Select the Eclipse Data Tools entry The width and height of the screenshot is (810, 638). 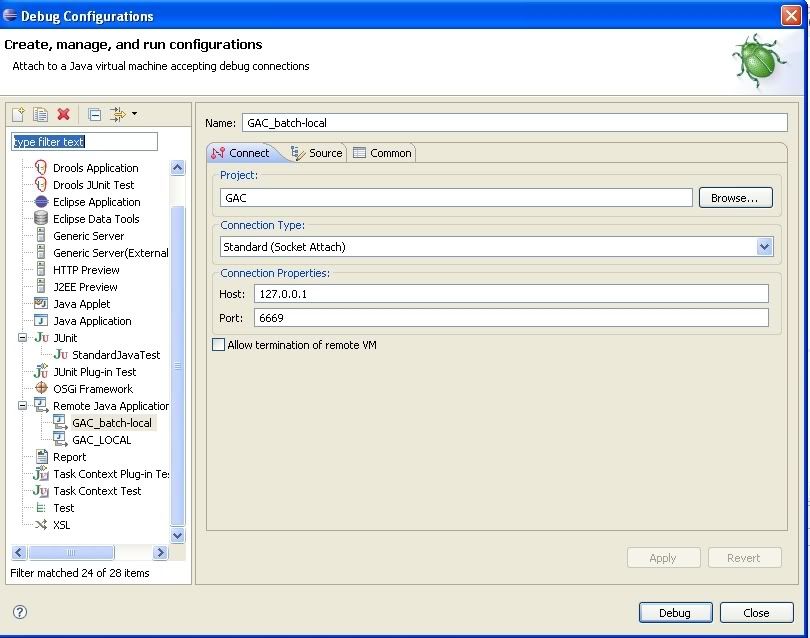[x=96, y=219]
